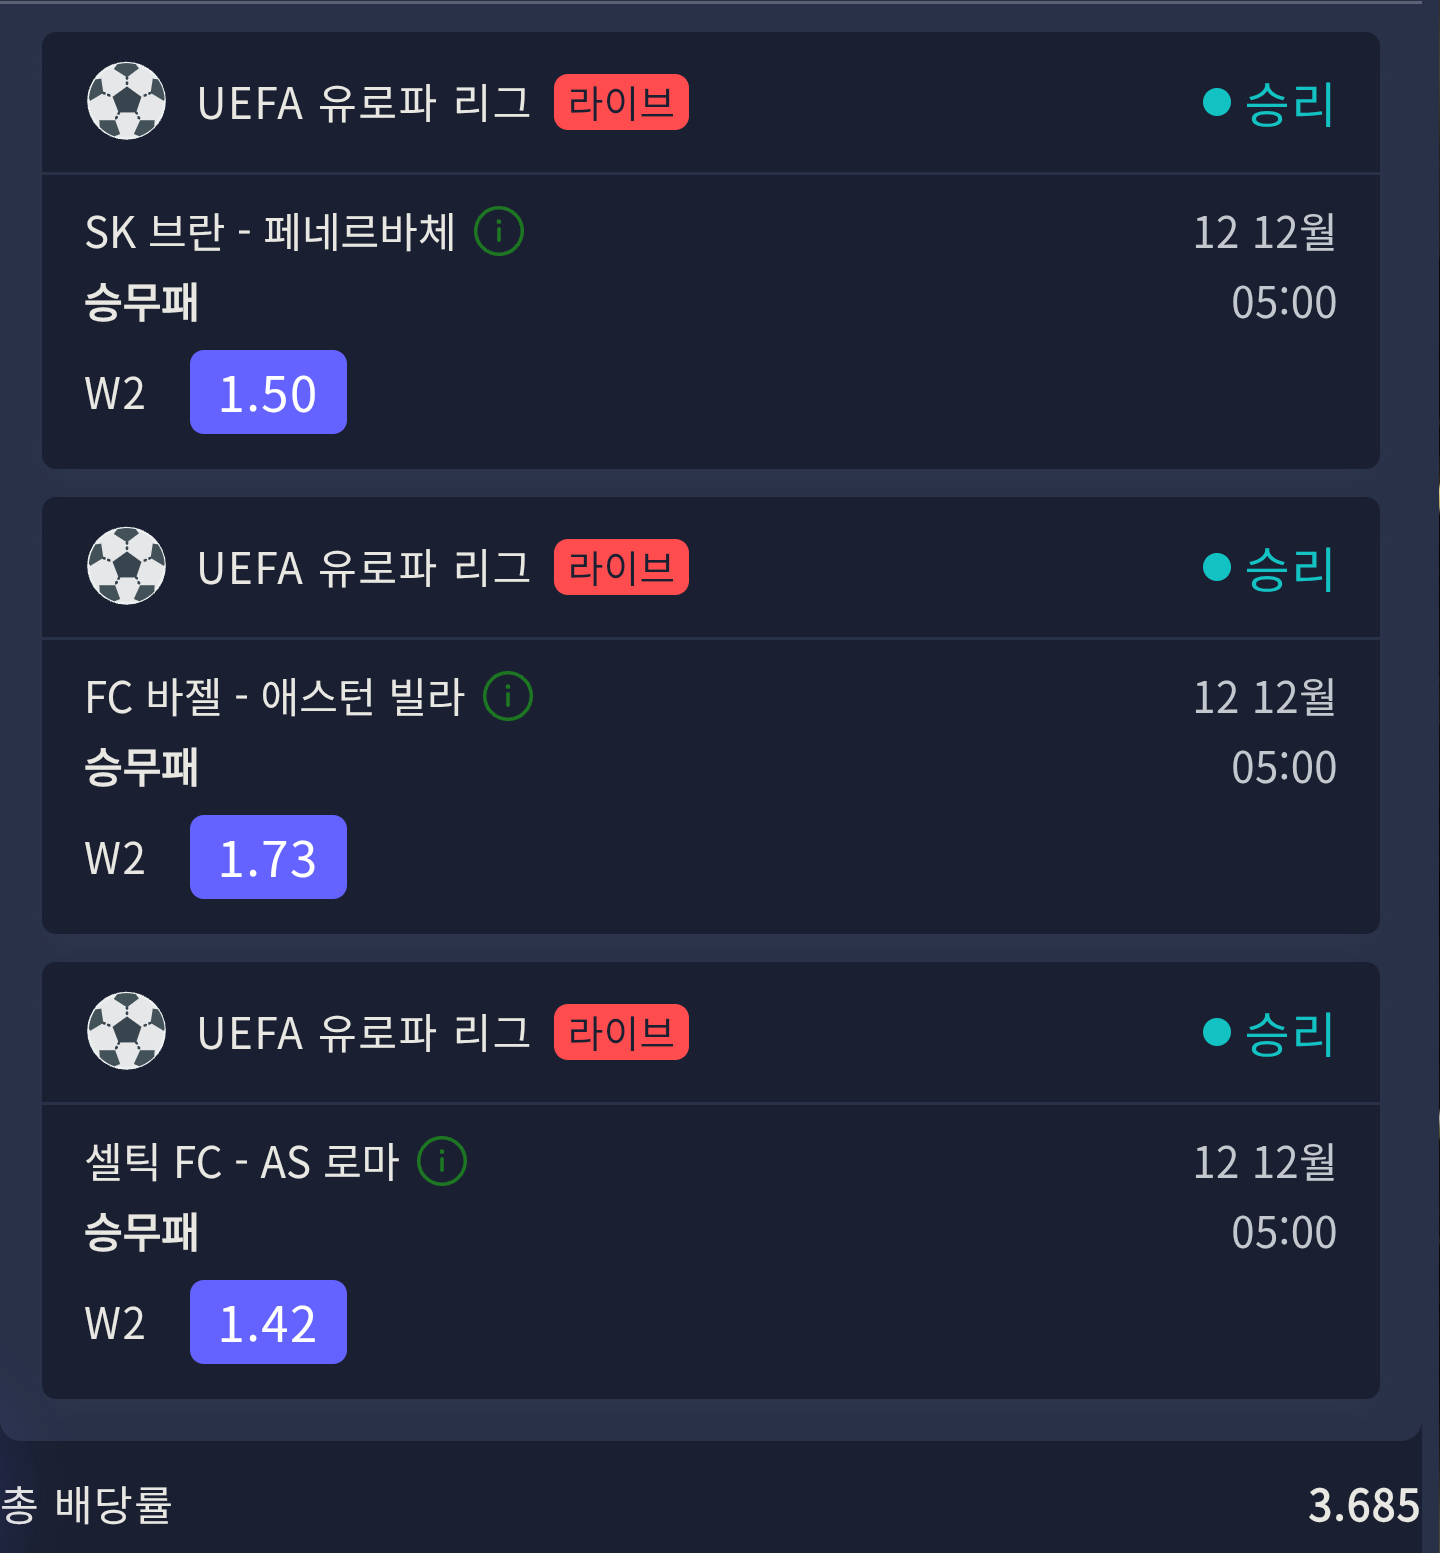Open info icon next to SK 브란 - 페네르바체
The image size is (1440, 1553).
[499, 231]
